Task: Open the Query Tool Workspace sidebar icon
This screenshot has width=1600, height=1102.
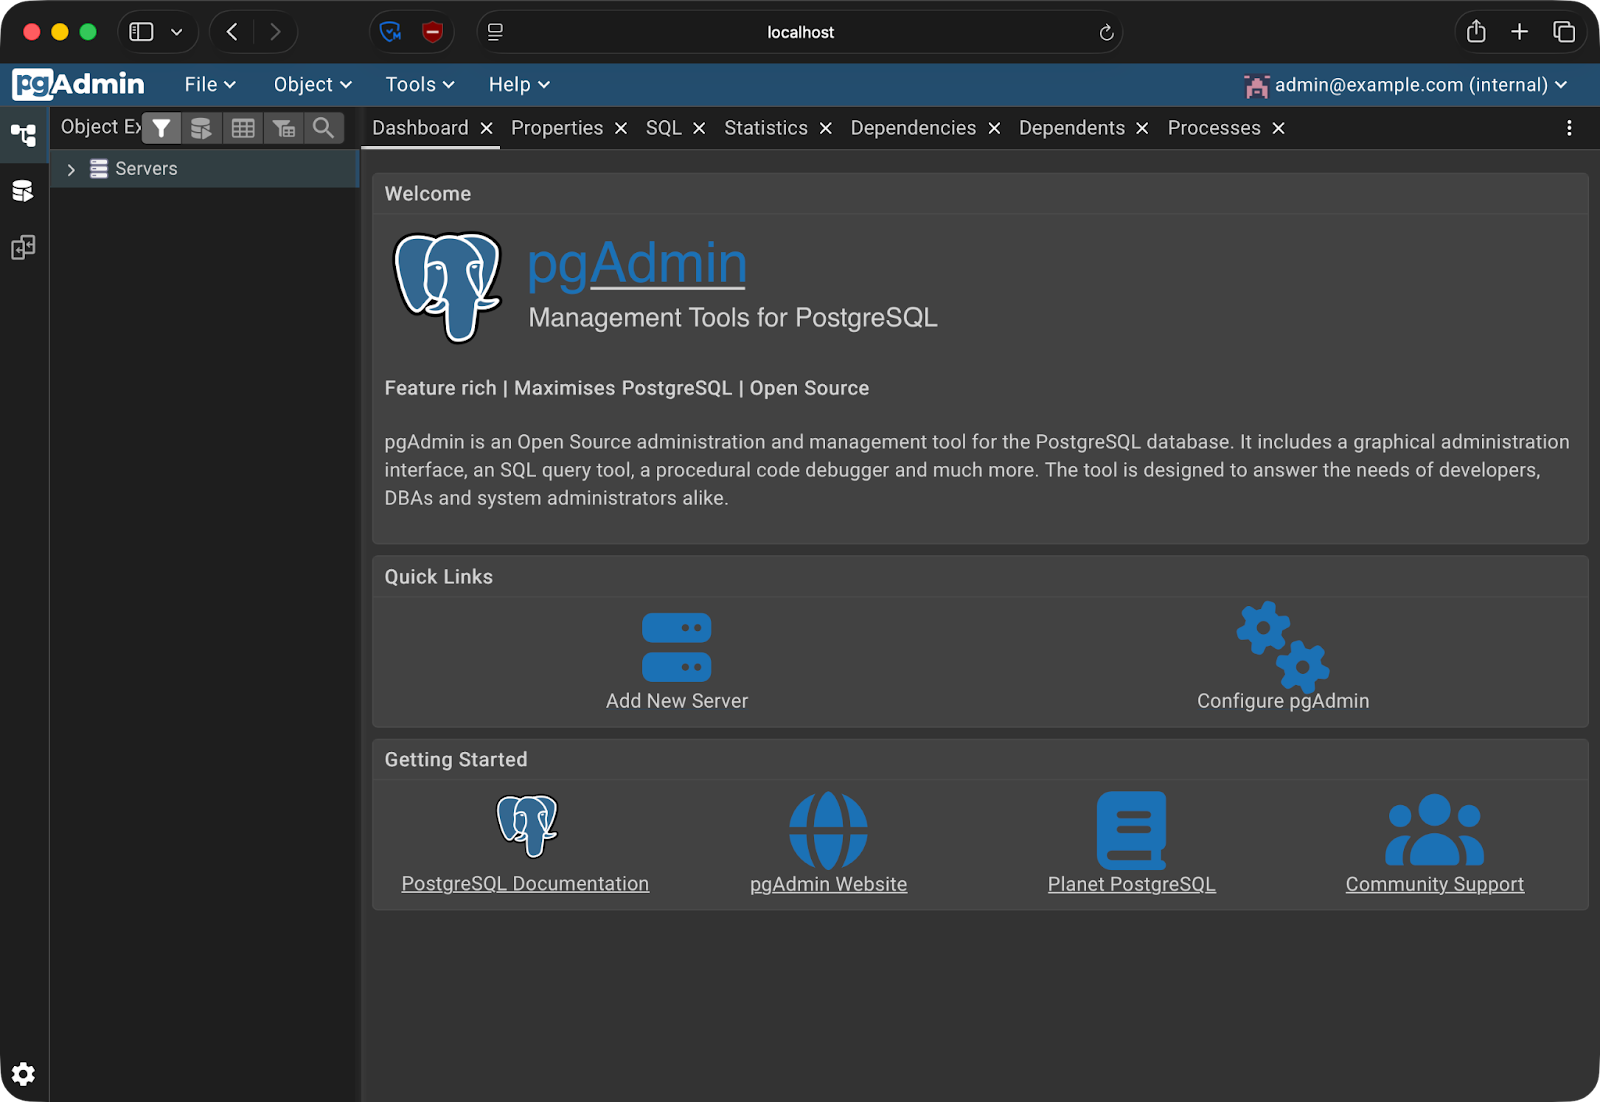Action: pos(23,190)
